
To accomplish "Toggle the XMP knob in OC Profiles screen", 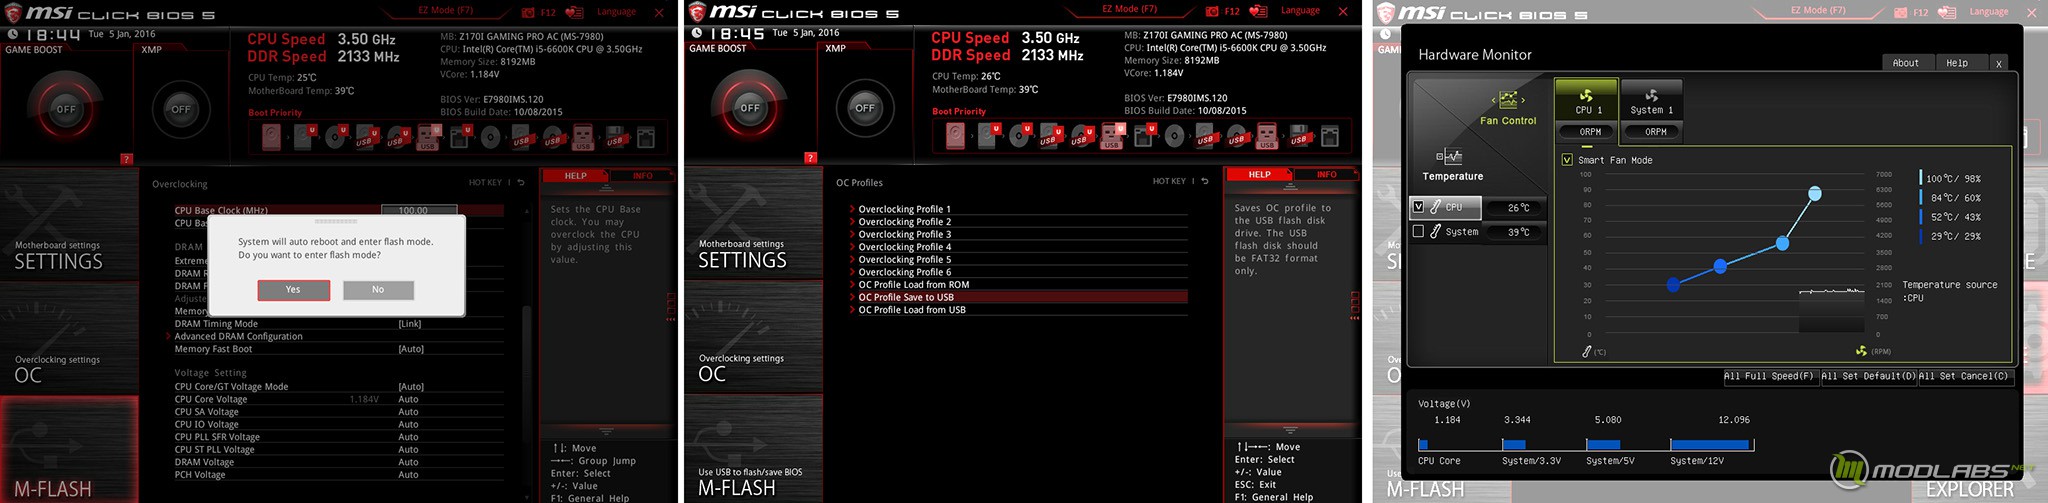I will coord(865,108).
